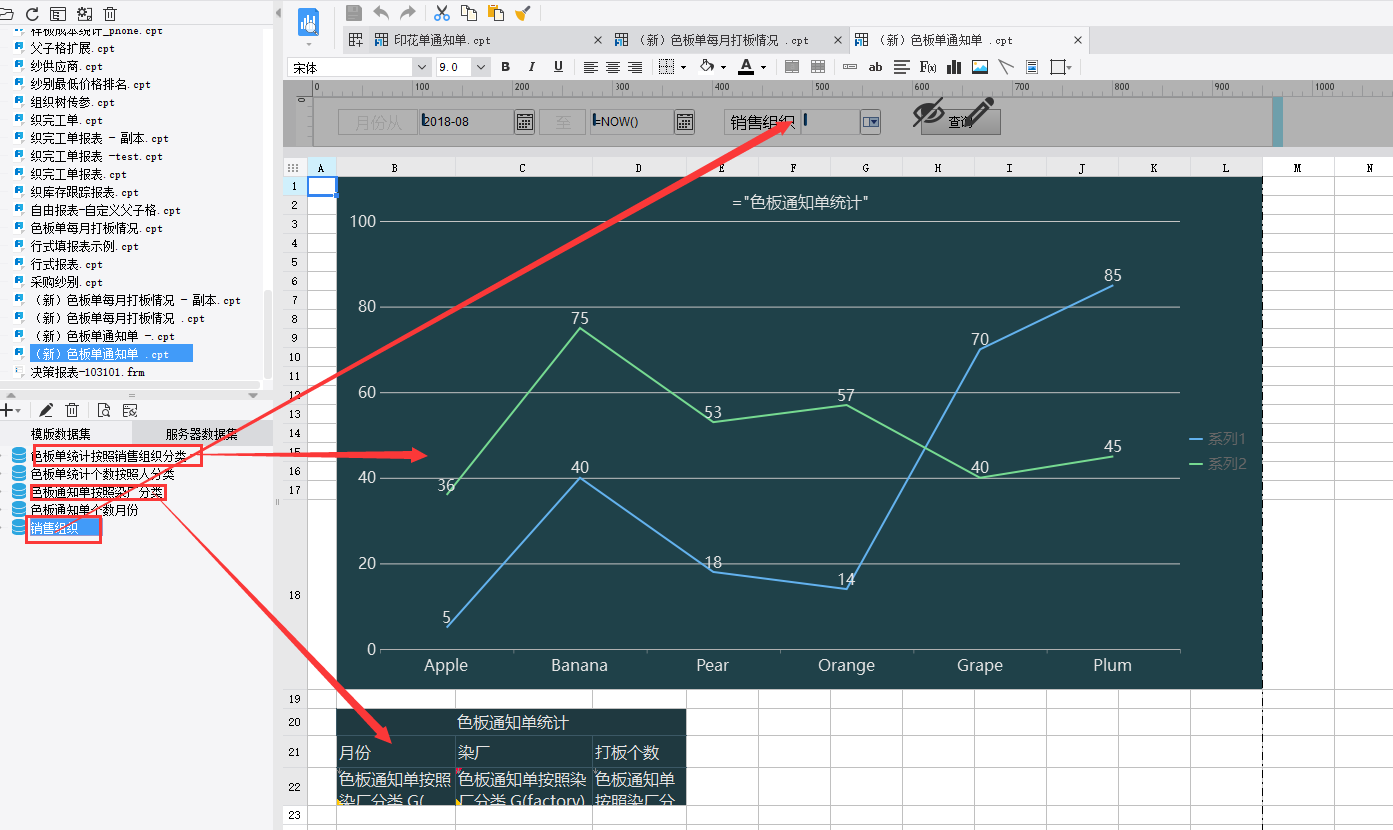Toggle italic formatting
This screenshot has width=1393, height=830.
pyautogui.click(x=531, y=67)
